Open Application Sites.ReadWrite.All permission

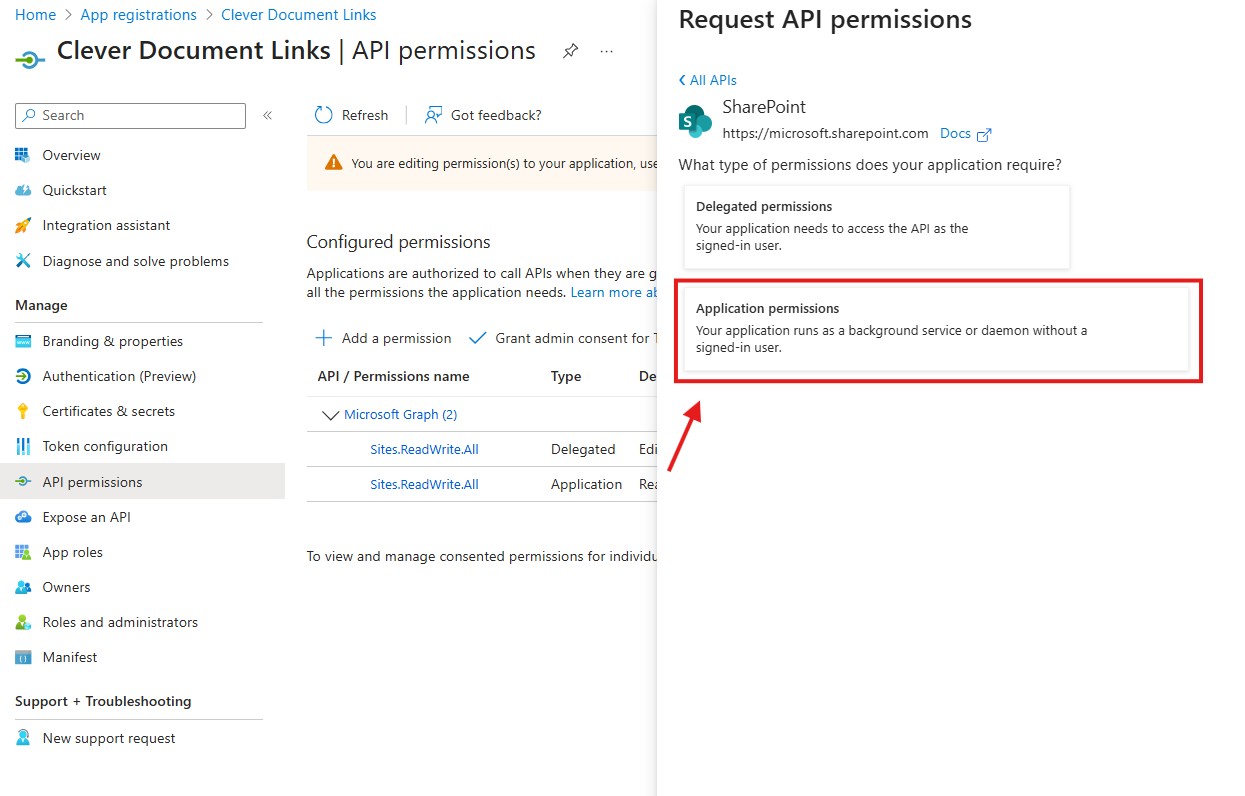(424, 484)
